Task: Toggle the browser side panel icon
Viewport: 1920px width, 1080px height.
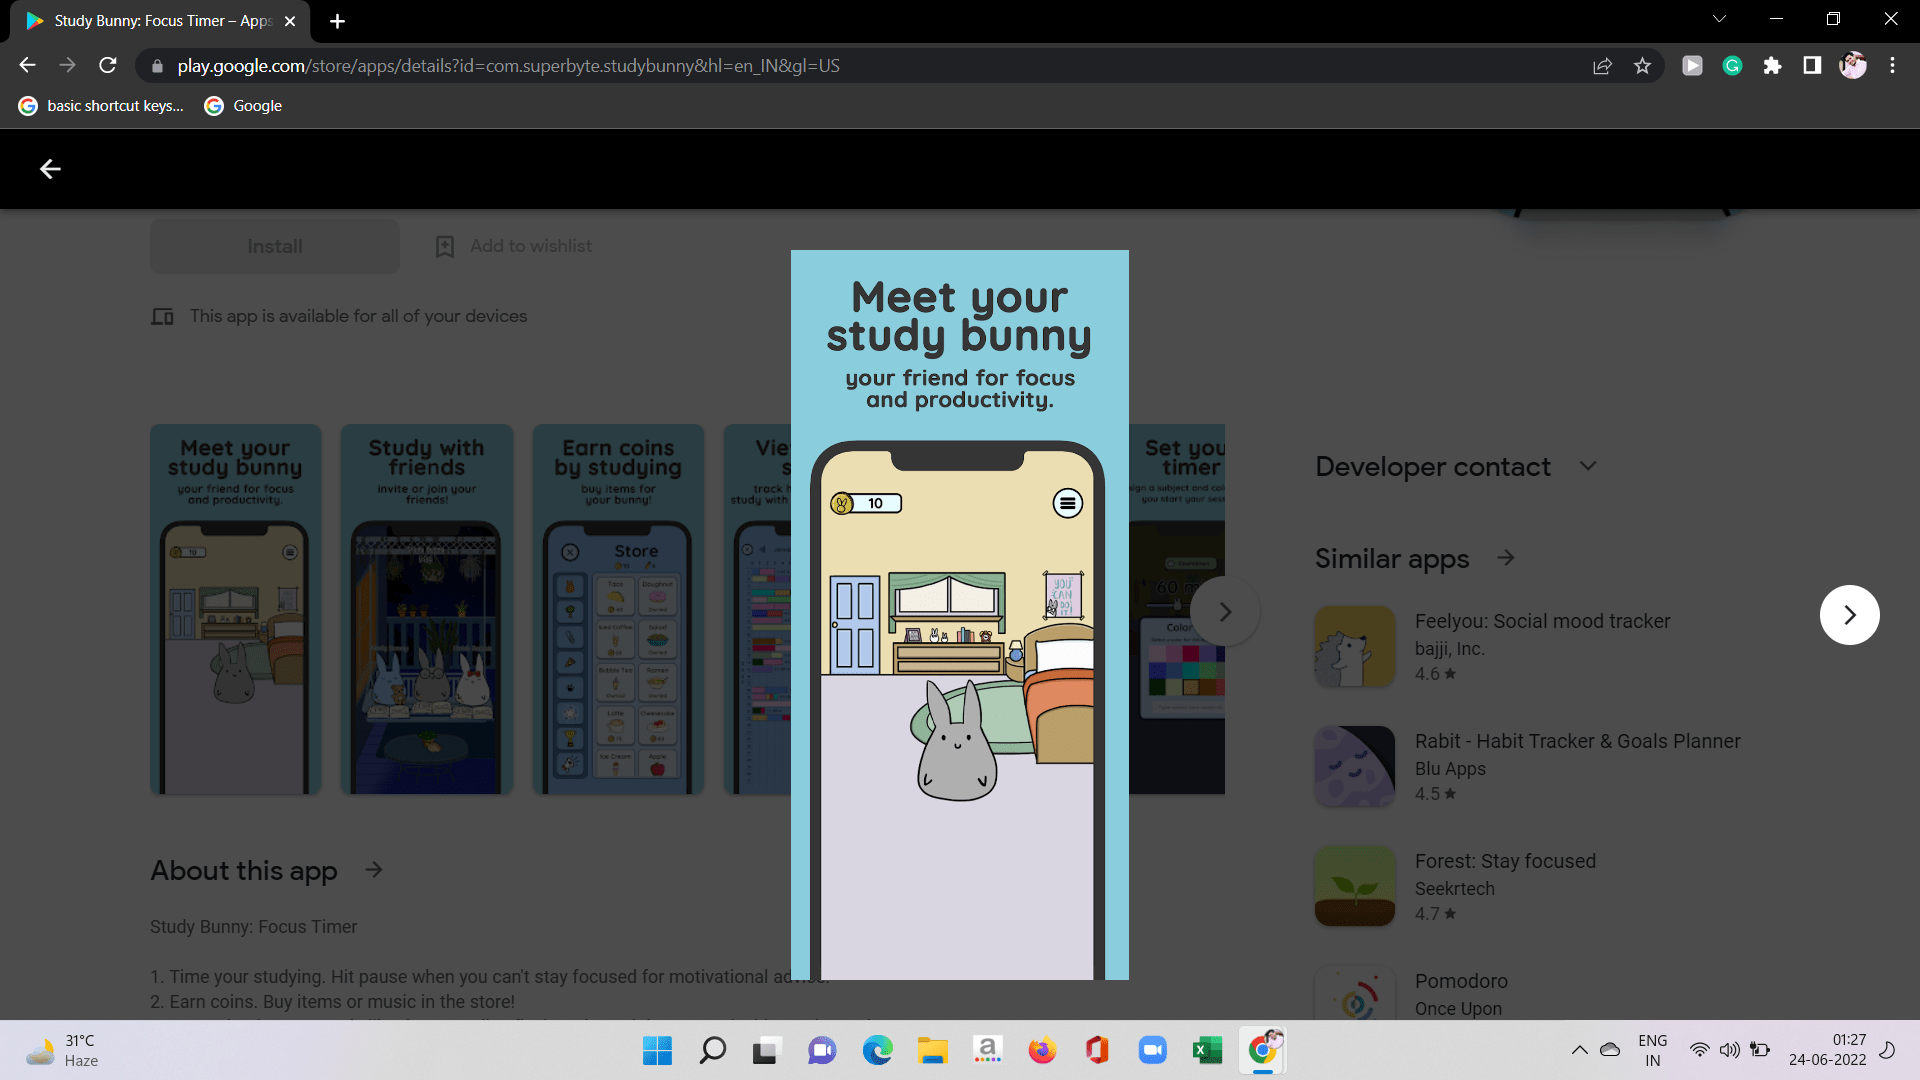Action: (1812, 66)
